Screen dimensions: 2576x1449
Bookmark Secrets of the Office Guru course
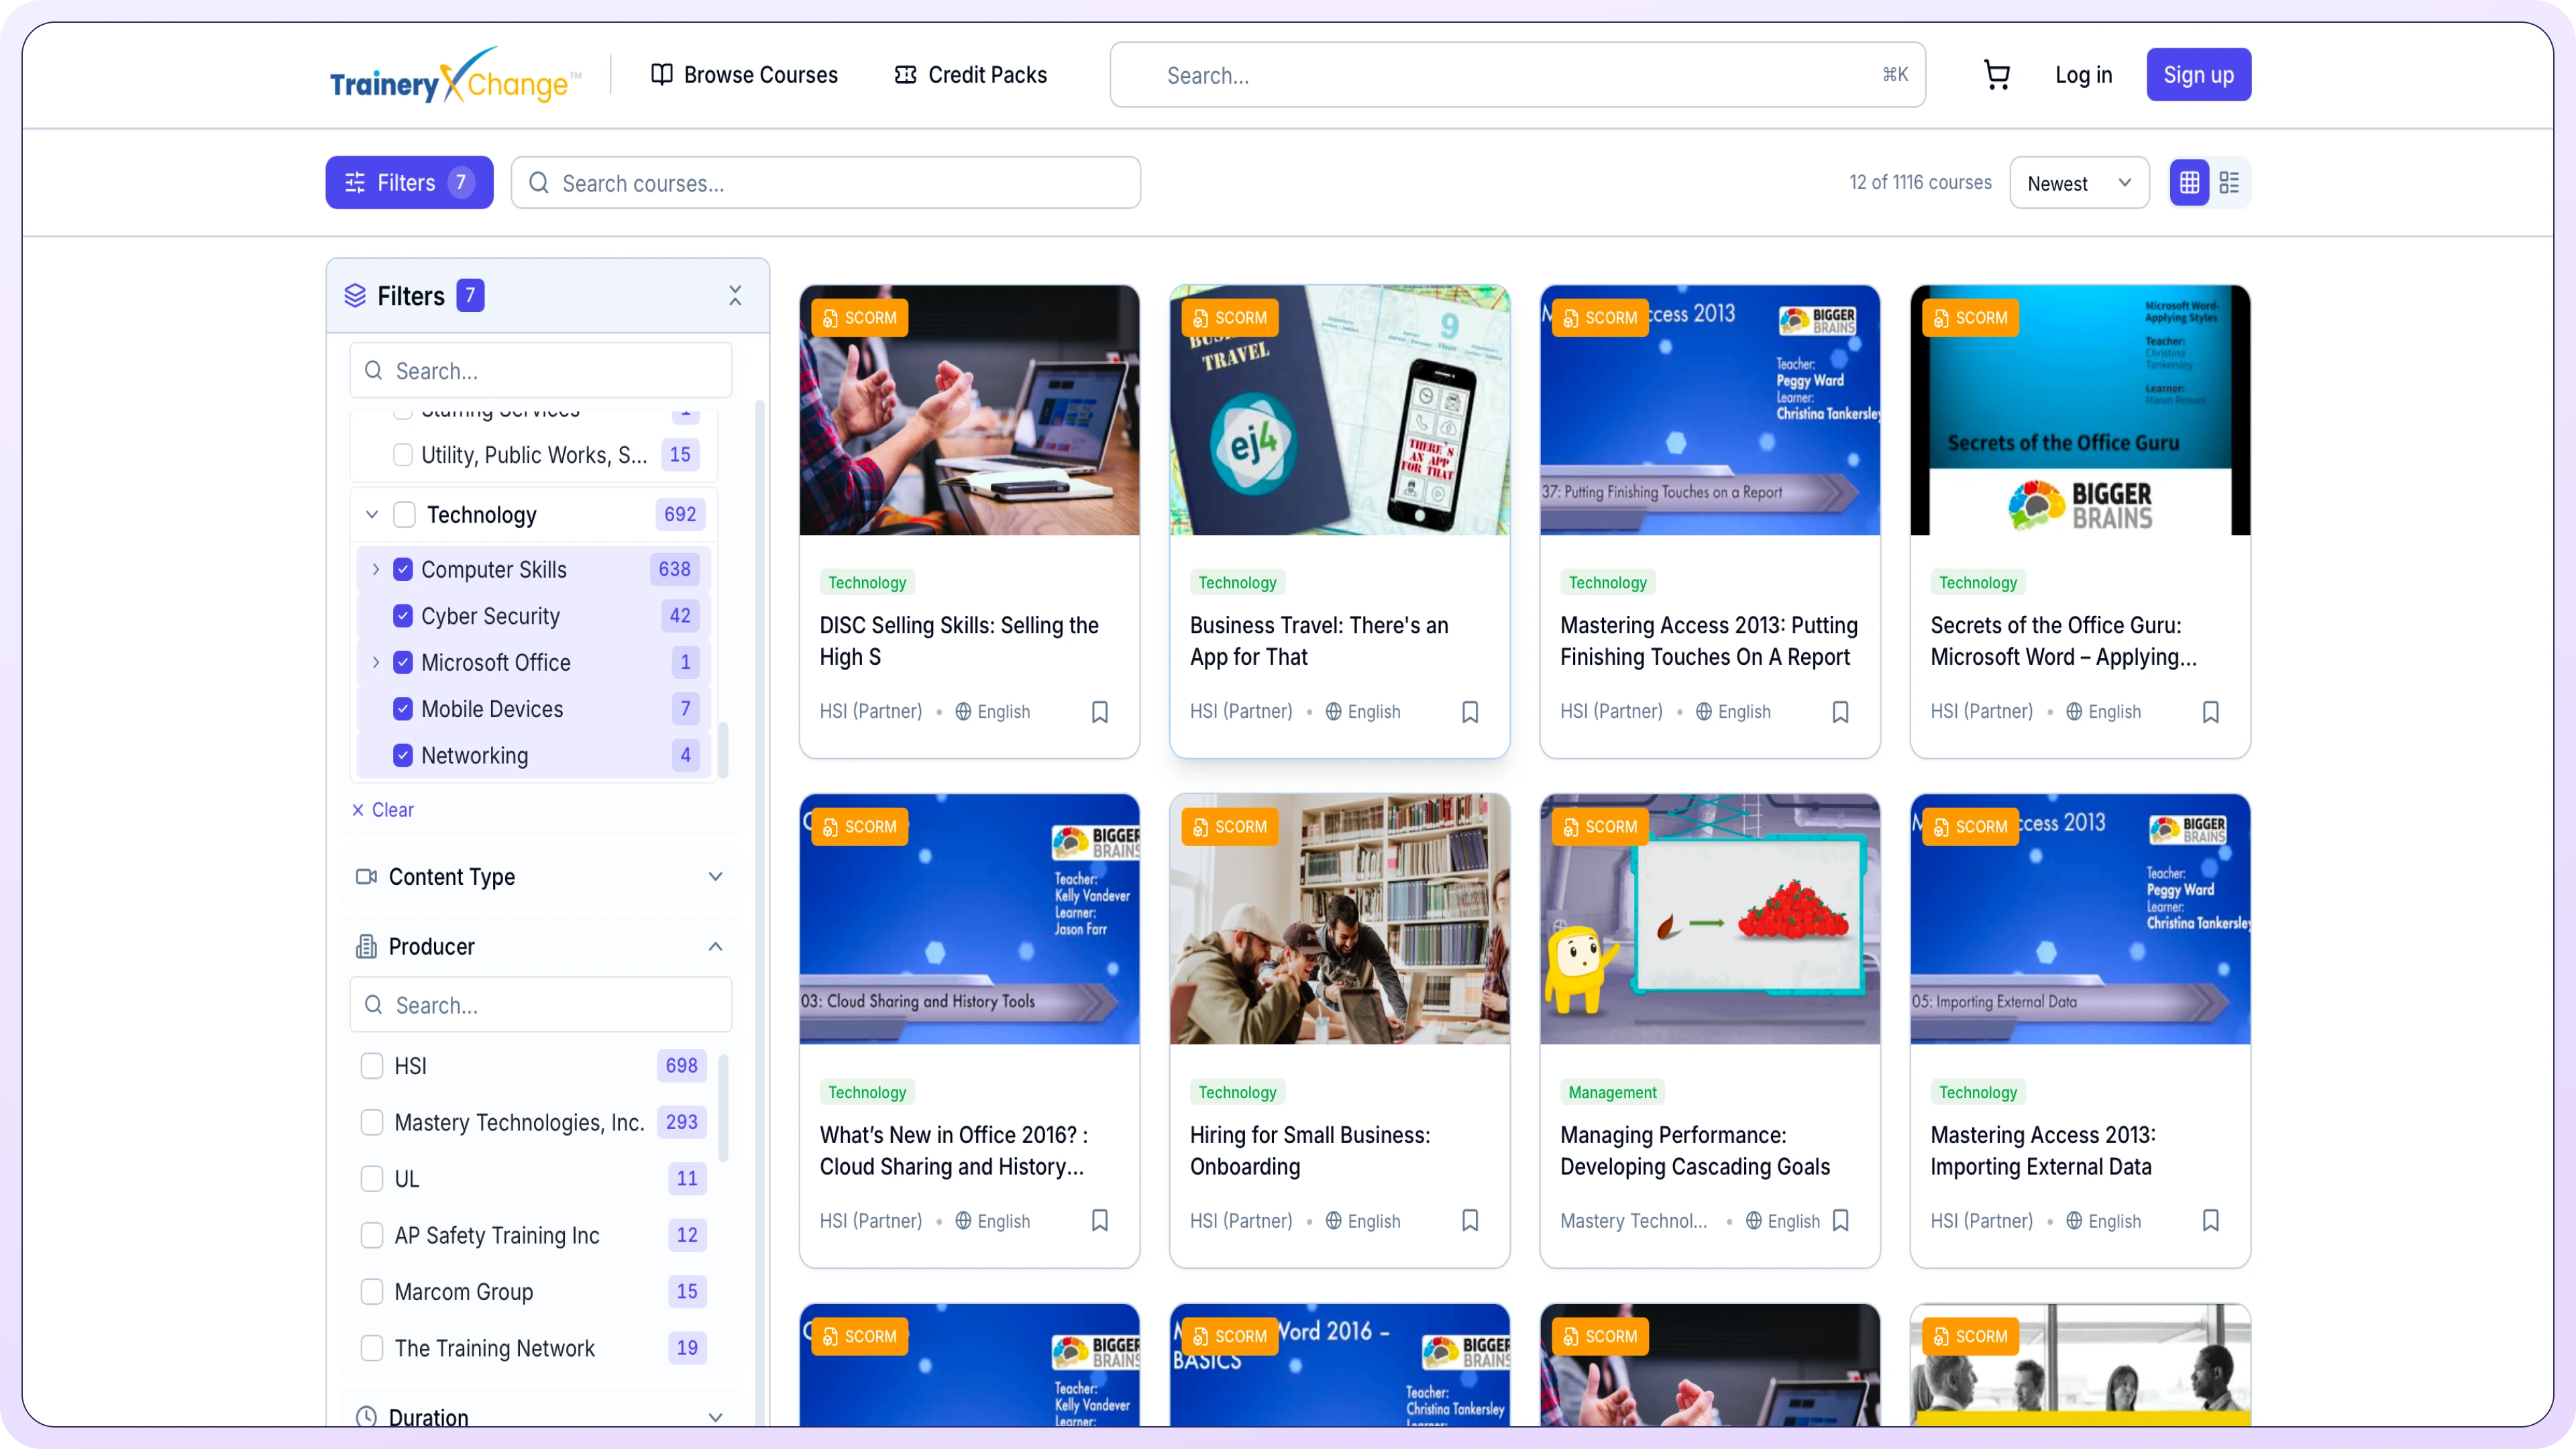(x=2210, y=712)
